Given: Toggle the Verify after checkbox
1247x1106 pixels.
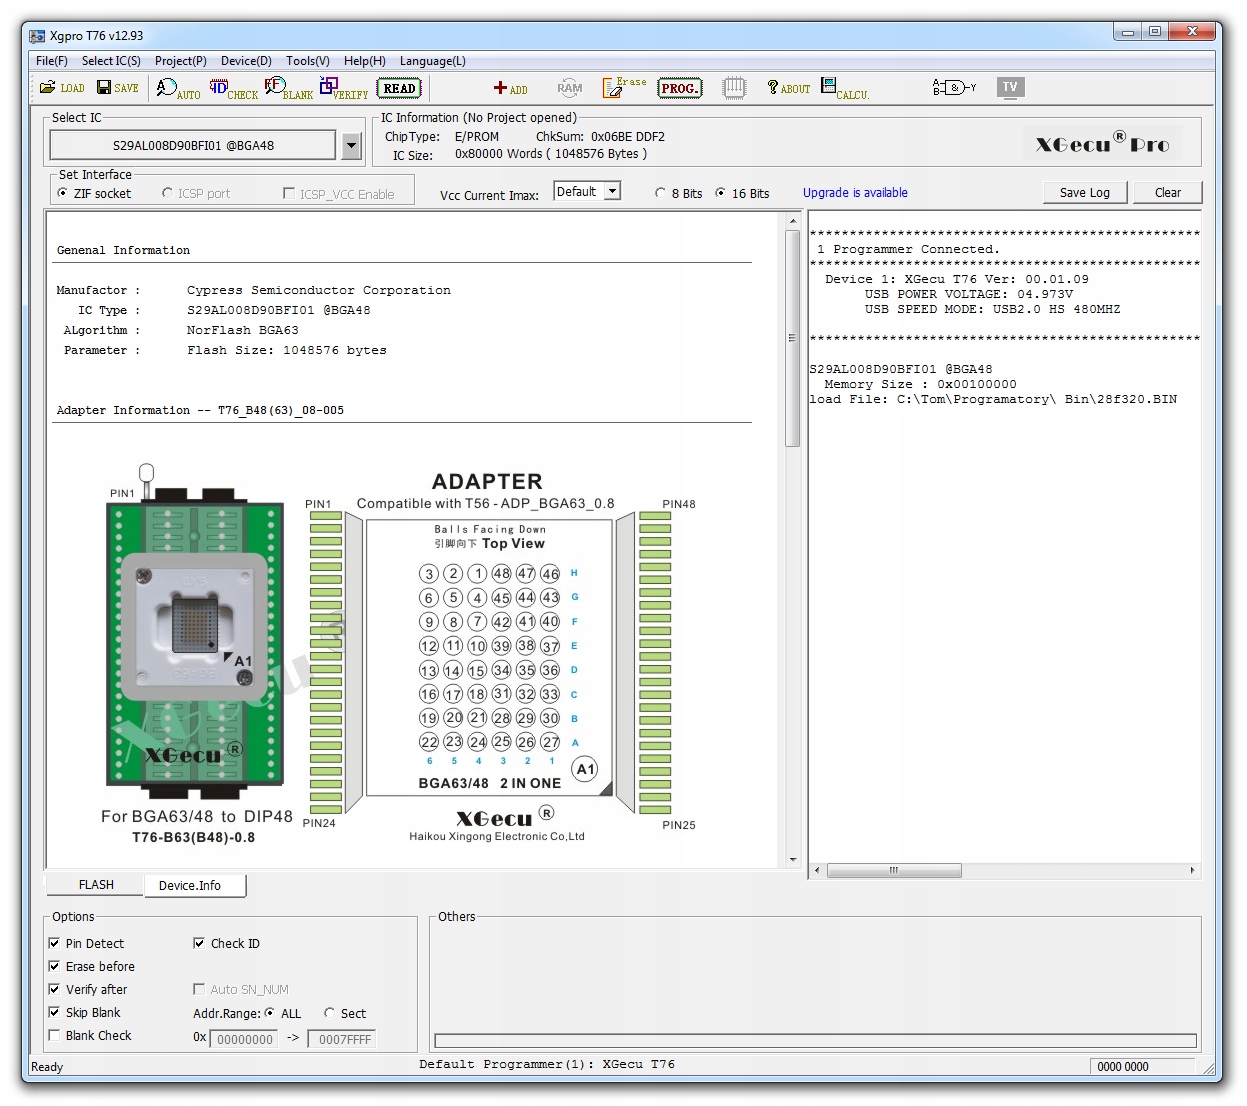Looking at the screenshot, I should tap(54, 989).
